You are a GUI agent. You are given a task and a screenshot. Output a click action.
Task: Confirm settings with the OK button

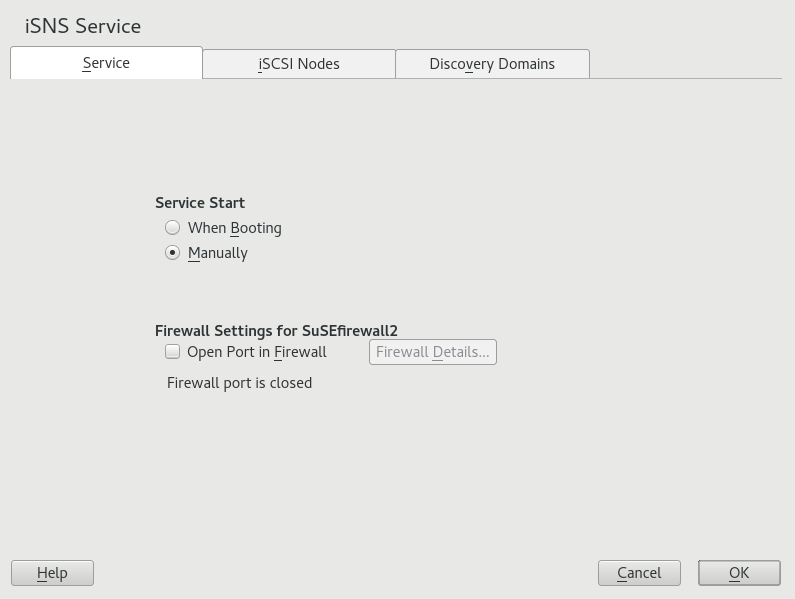[x=739, y=573]
